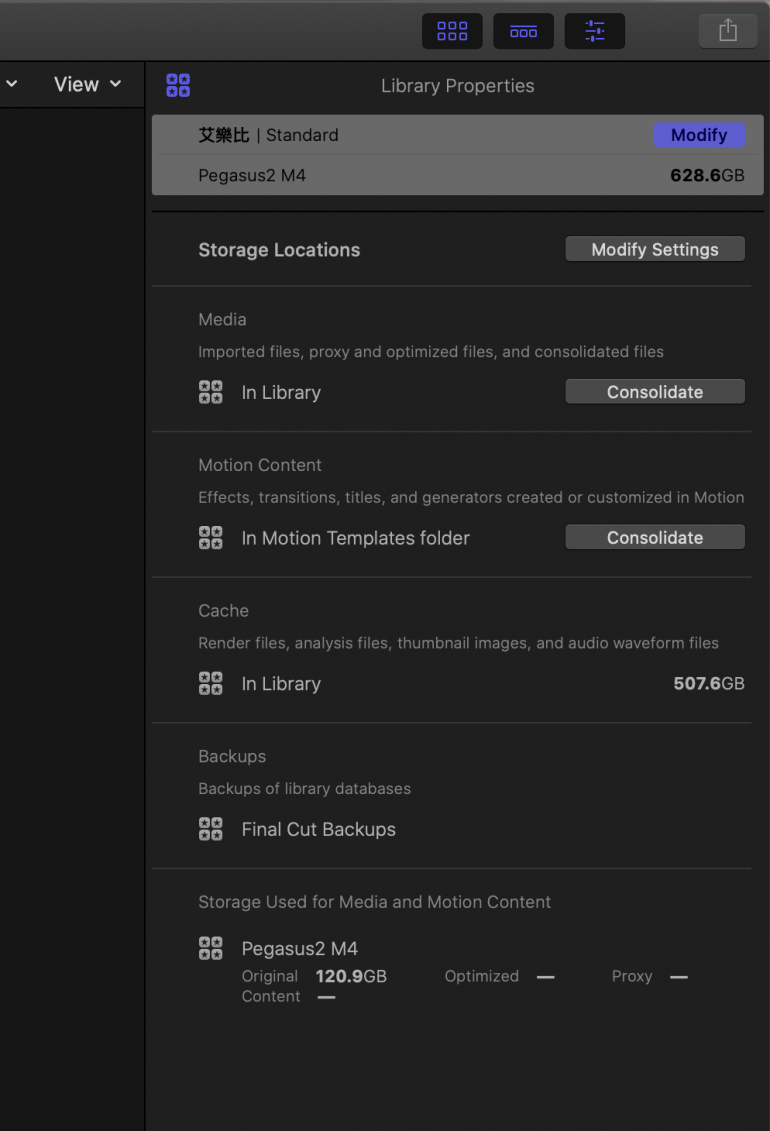
Task: Click icon next to In Motion Templates folder
Action: [x=210, y=538]
